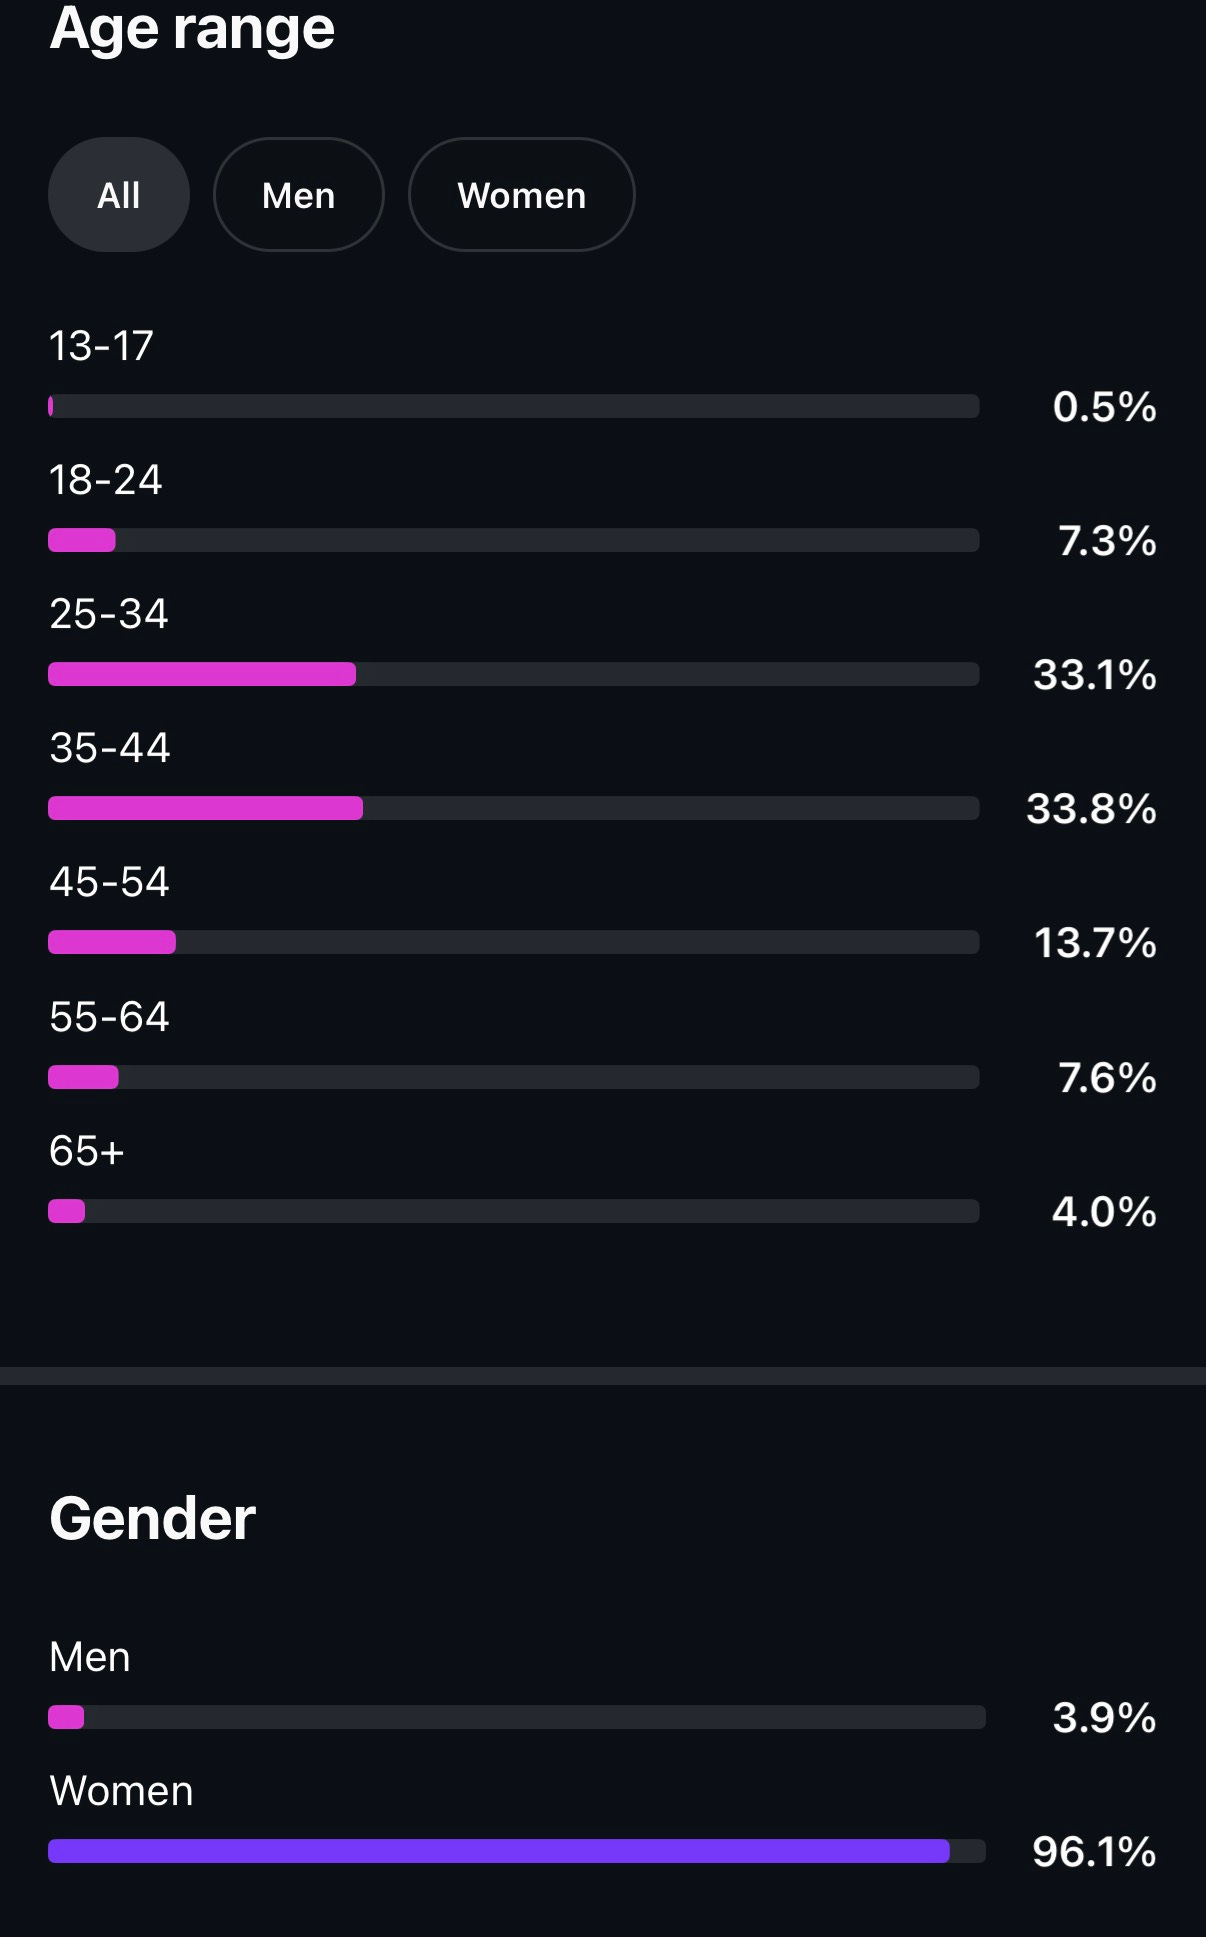Tap the 33.8% percentage value
The height and width of the screenshot is (1937, 1206).
coord(1091,808)
